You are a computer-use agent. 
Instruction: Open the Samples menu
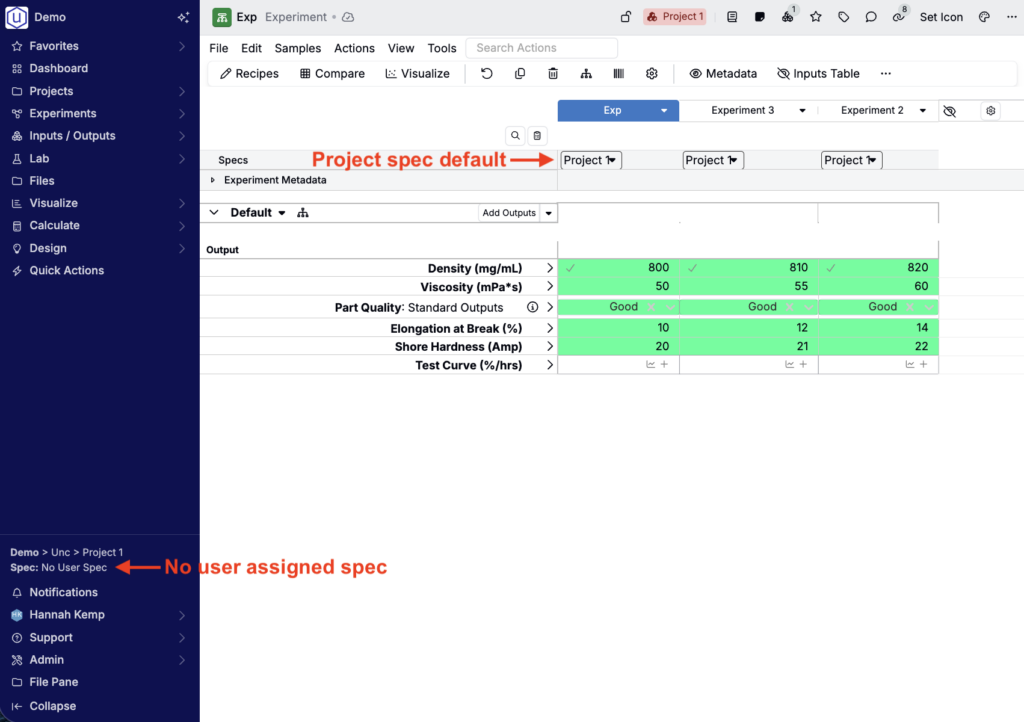click(298, 48)
